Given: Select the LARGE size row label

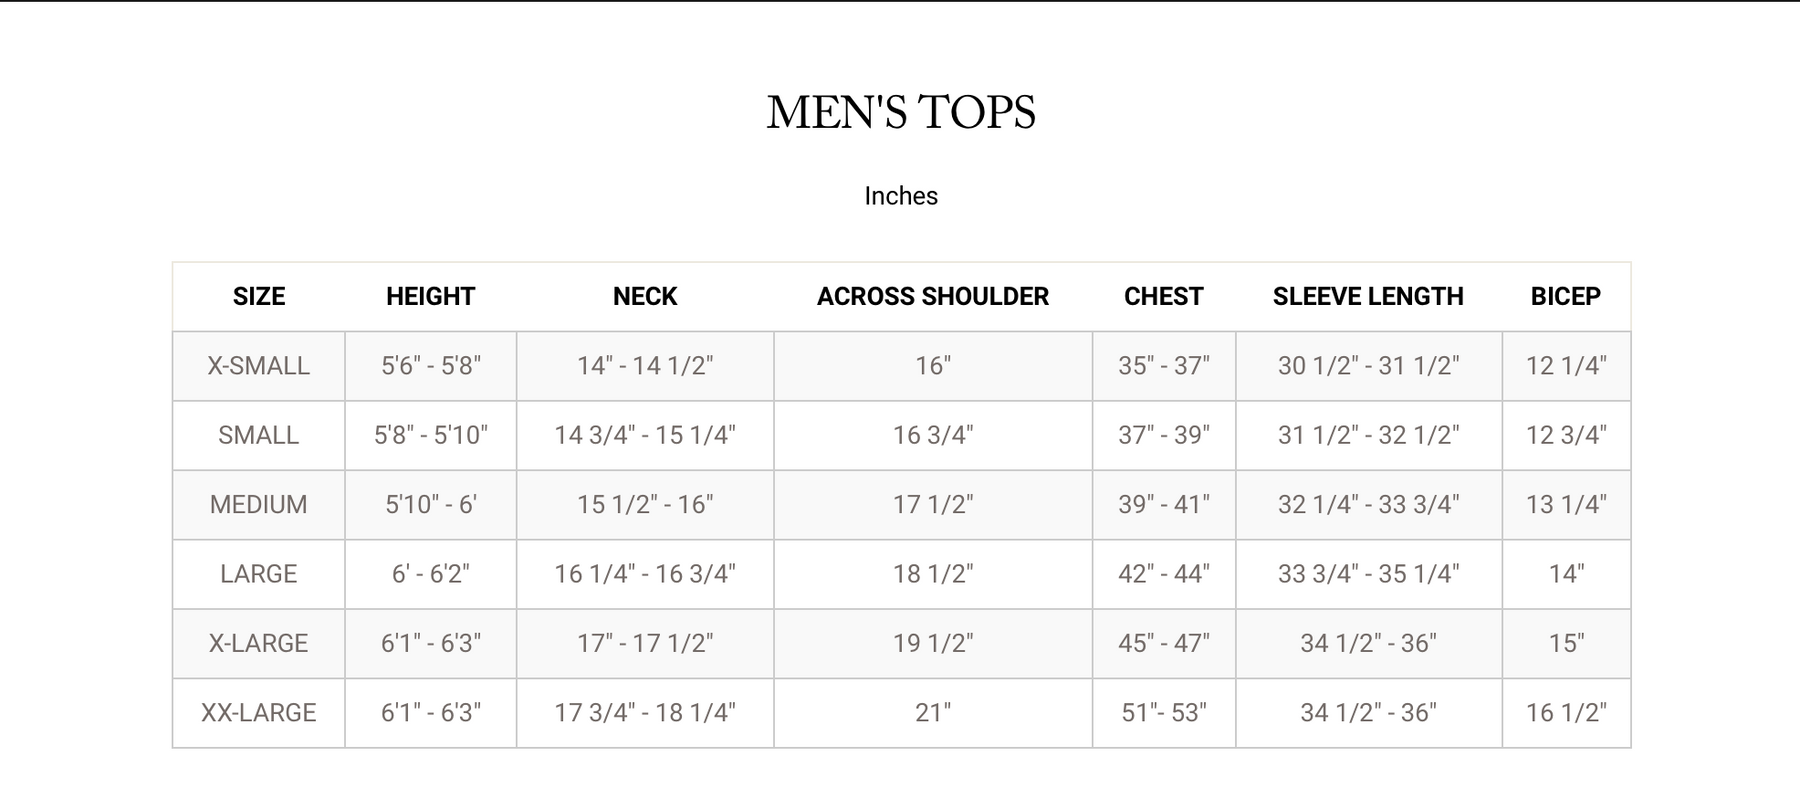Looking at the screenshot, I should 259,574.
